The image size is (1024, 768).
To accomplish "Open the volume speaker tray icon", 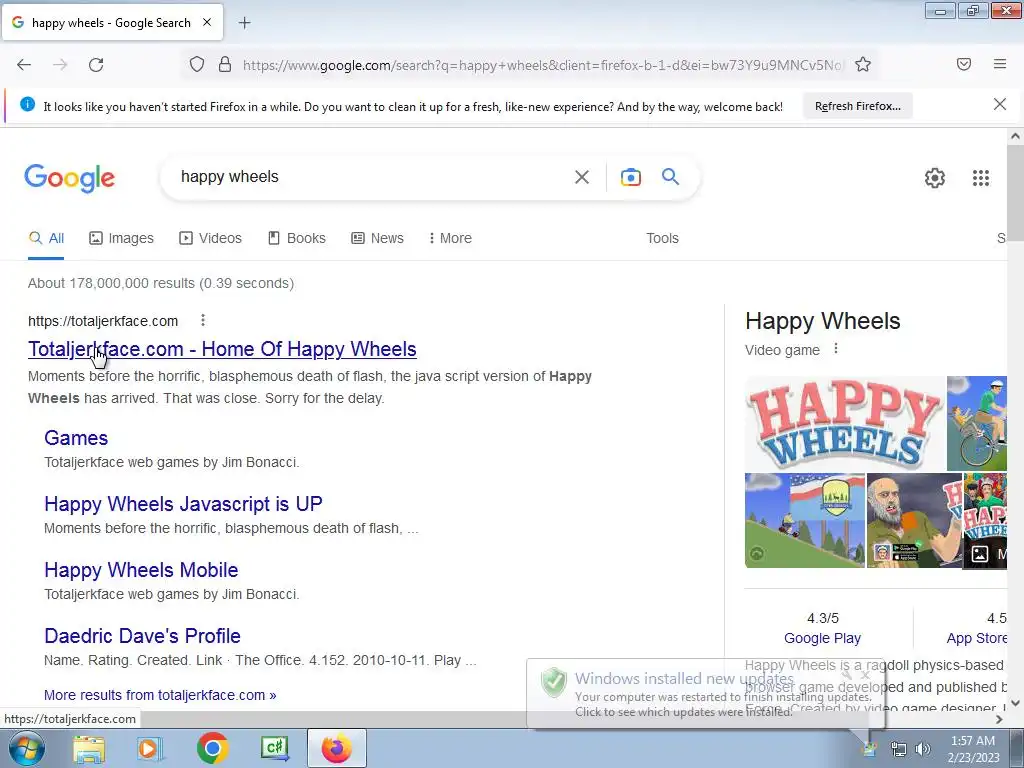I will click(922, 749).
